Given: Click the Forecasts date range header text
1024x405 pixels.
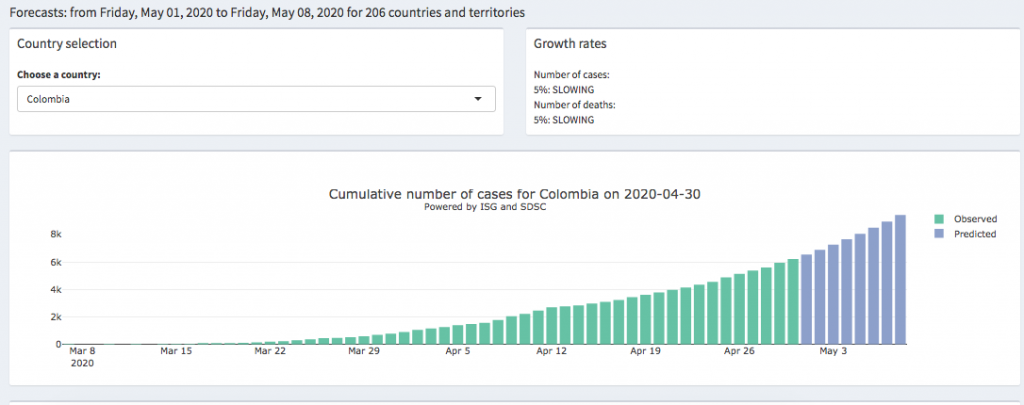Looking at the screenshot, I should click(x=266, y=12).
